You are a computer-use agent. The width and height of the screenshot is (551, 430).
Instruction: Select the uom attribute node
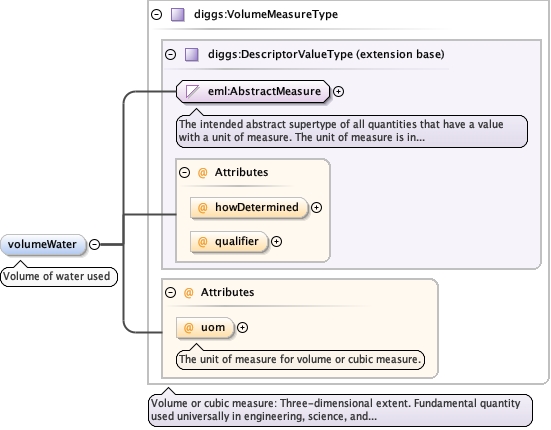coord(205,327)
